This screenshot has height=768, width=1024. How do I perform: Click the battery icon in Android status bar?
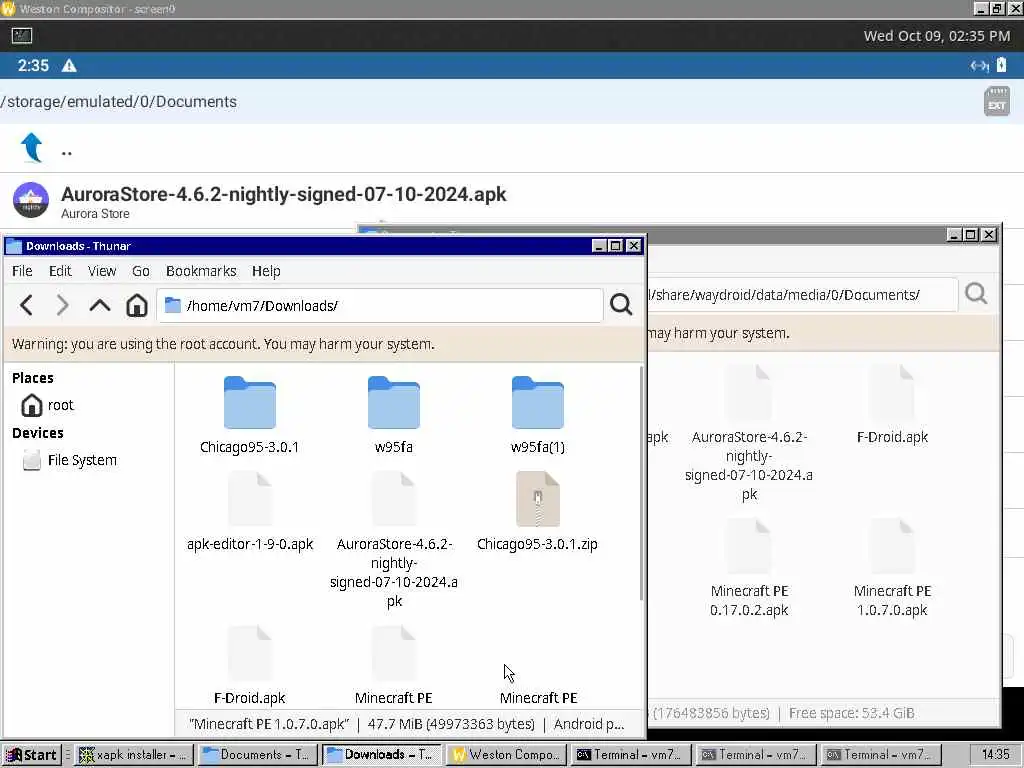coord(1001,65)
